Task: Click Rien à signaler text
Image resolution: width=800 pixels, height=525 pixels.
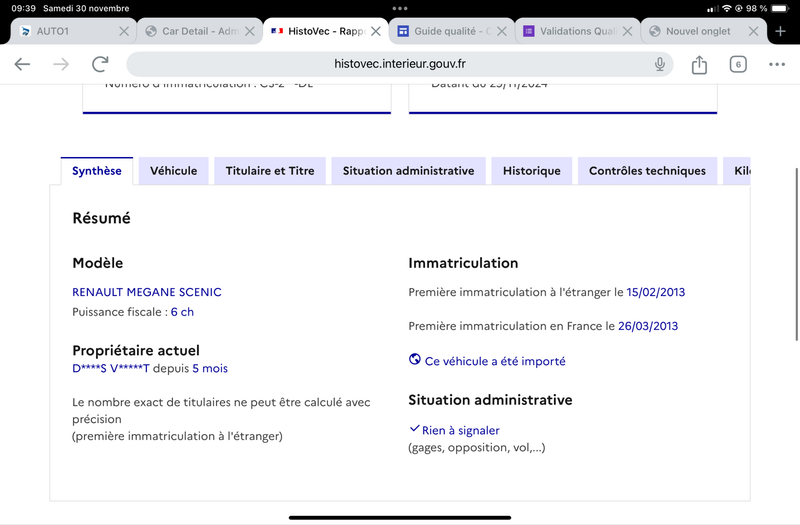Action: point(461,431)
